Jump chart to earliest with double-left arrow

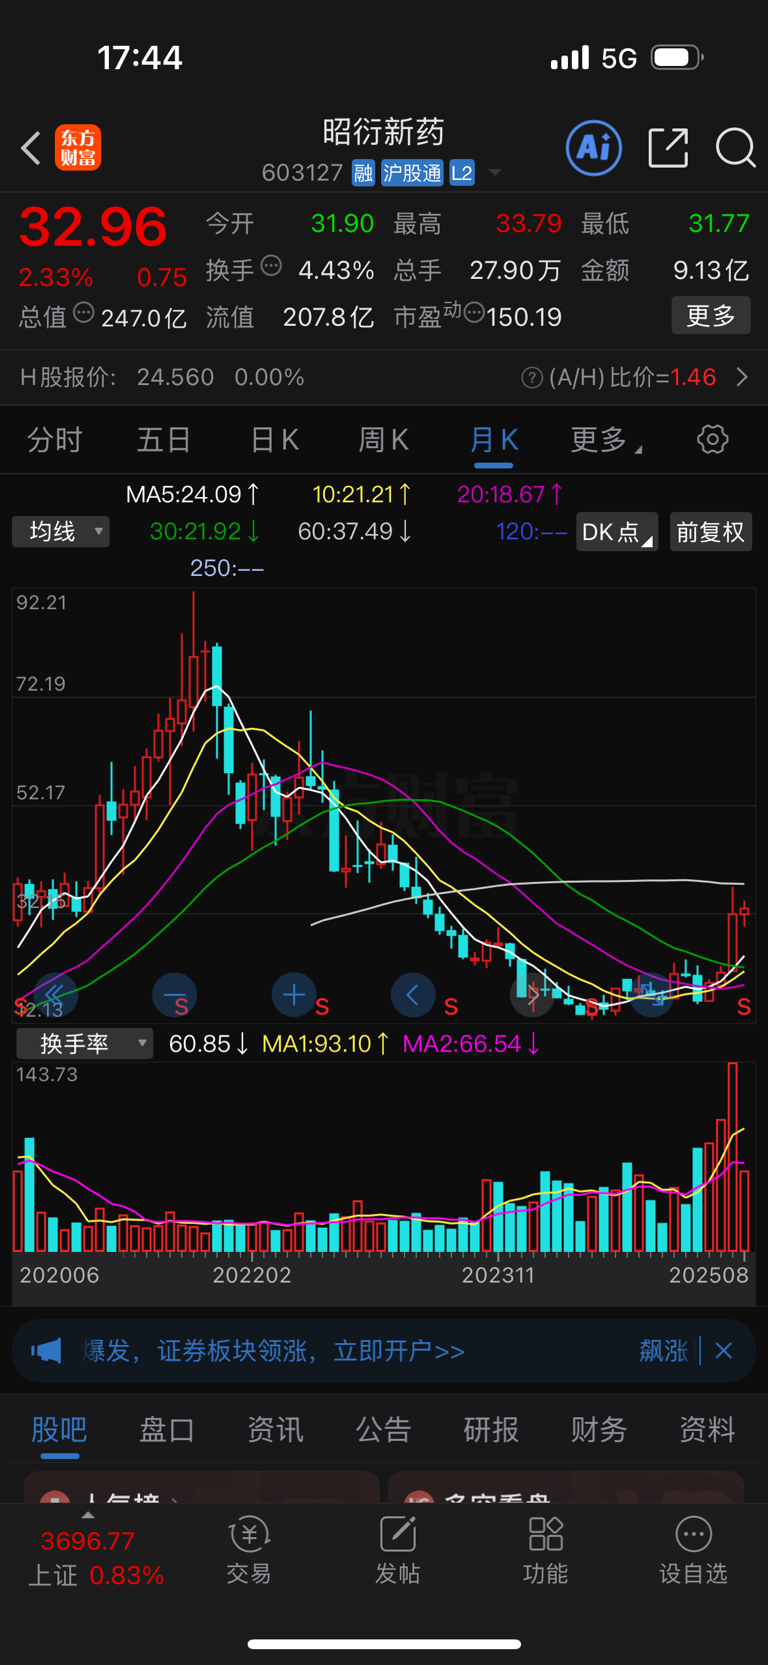(x=55, y=995)
